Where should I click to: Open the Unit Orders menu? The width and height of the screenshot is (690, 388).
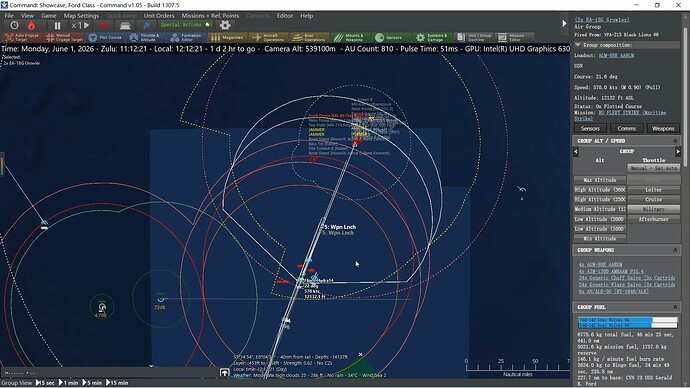click(159, 15)
